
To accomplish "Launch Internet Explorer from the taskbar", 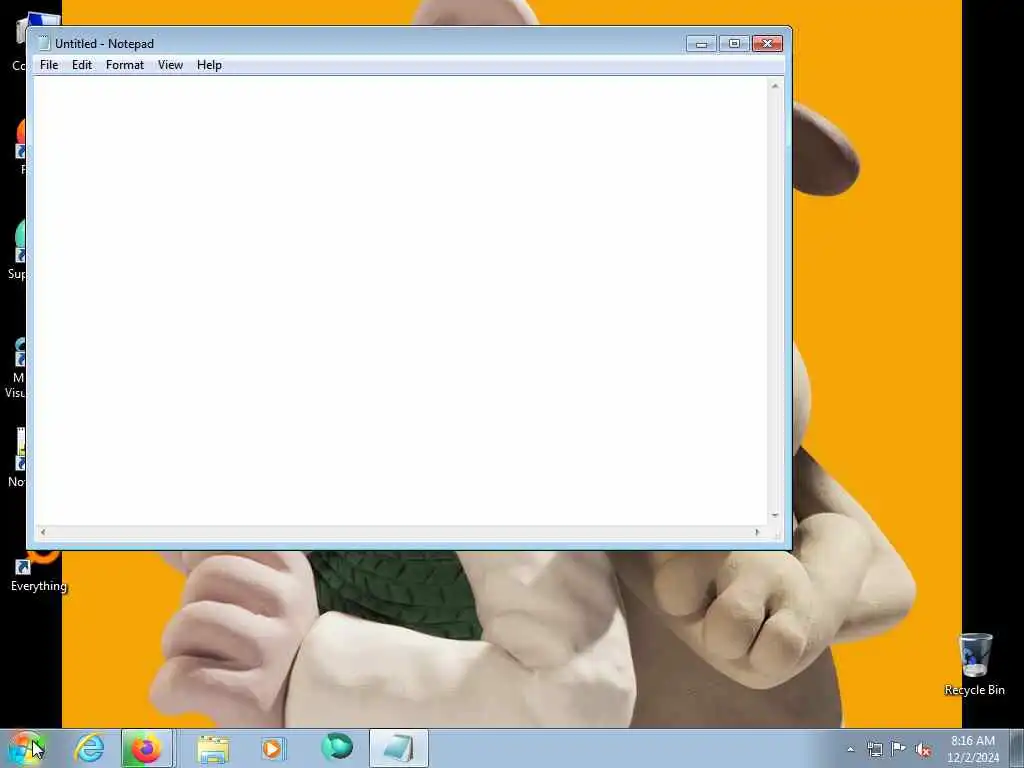I will (89, 748).
